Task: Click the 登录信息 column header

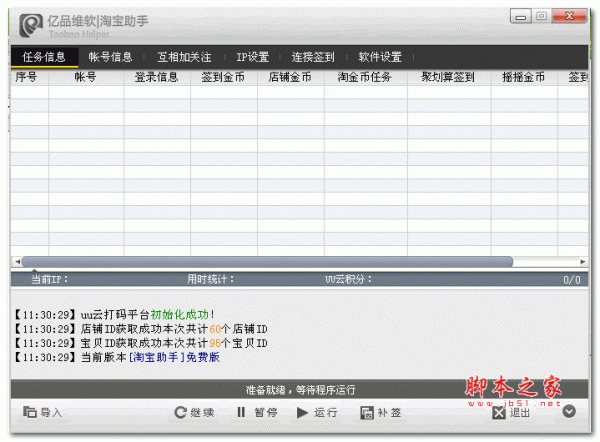Action: click(x=157, y=77)
